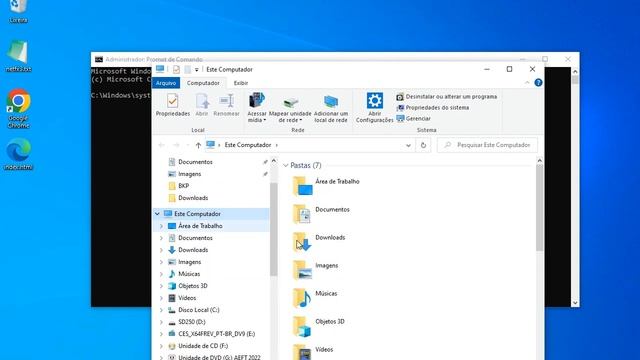
Task: Open Propriedades in the ribbon
Action: (173, 105)
